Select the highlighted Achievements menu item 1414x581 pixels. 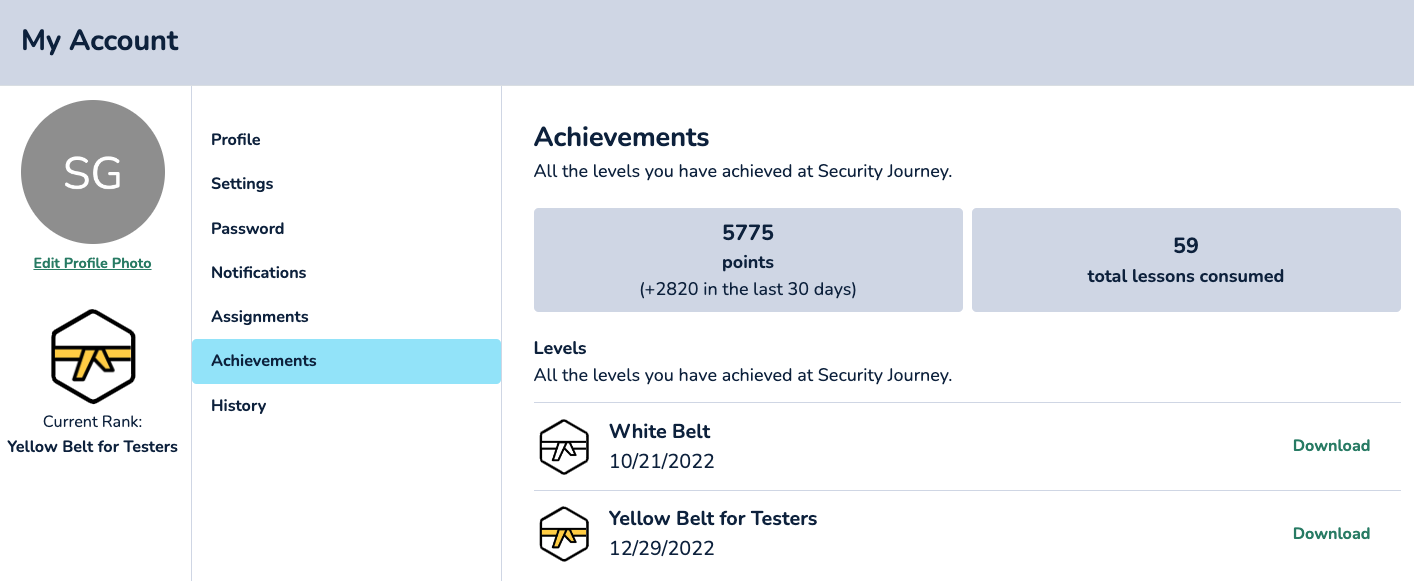coord(346,361)
